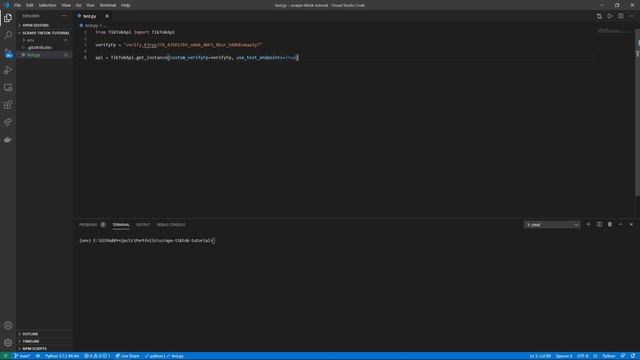
Task: Click the editor vertical scrollbar
Action: click(637, 112)
